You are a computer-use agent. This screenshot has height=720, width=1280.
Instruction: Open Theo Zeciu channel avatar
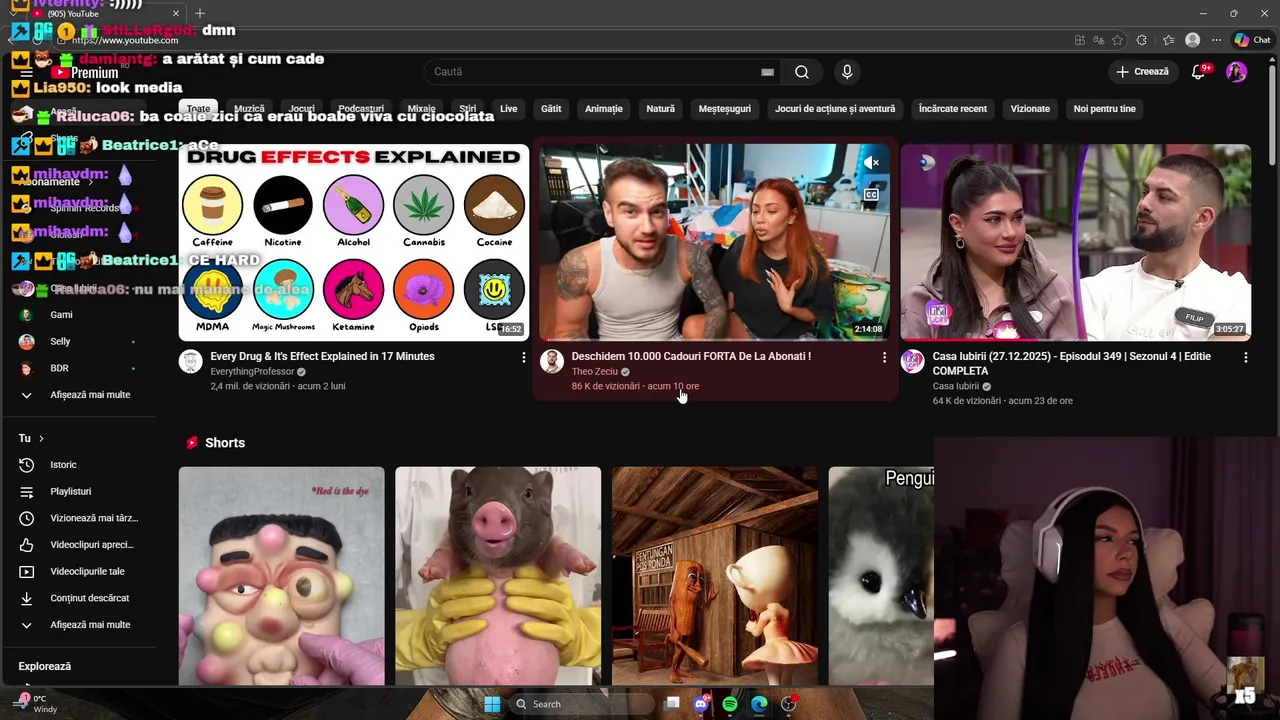552,361
